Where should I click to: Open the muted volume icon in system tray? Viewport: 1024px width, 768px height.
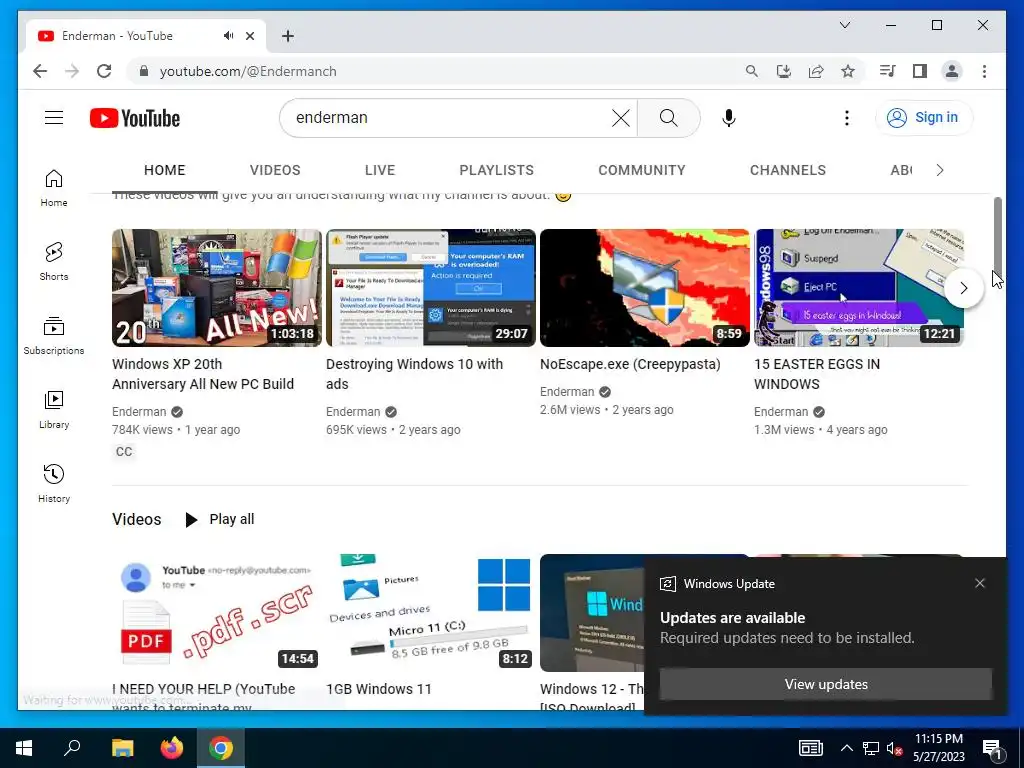click(894, 748)
